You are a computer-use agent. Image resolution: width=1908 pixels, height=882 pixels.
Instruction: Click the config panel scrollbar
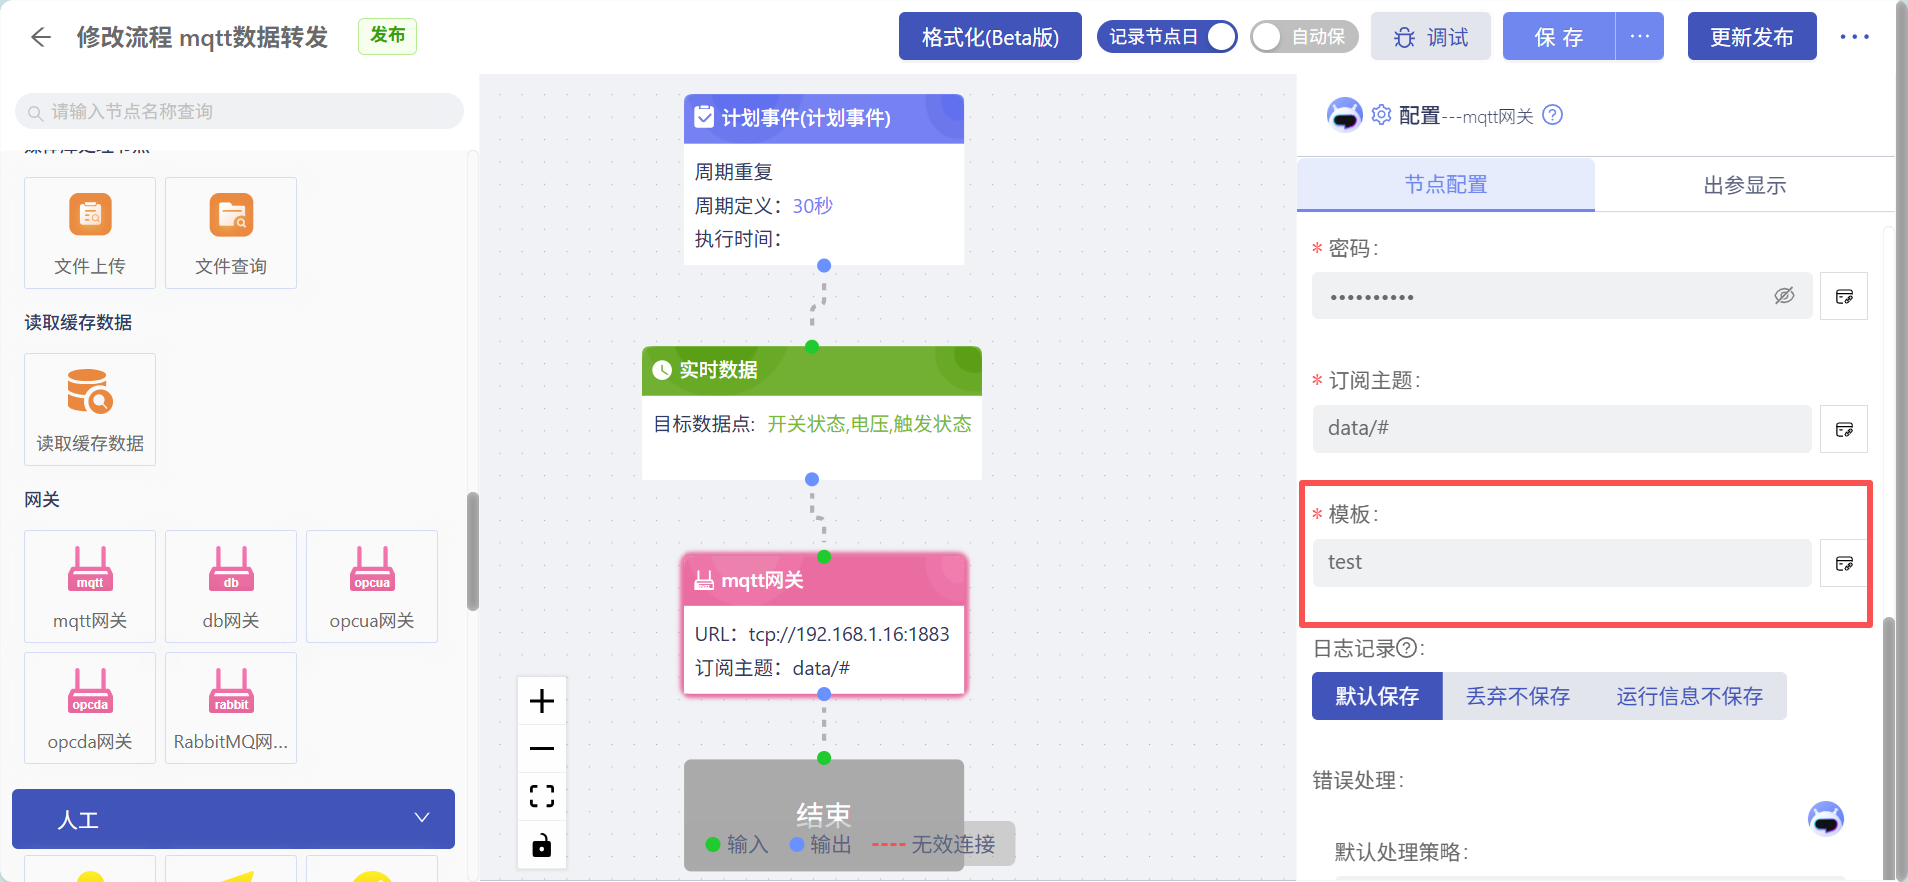[1888, 748]
